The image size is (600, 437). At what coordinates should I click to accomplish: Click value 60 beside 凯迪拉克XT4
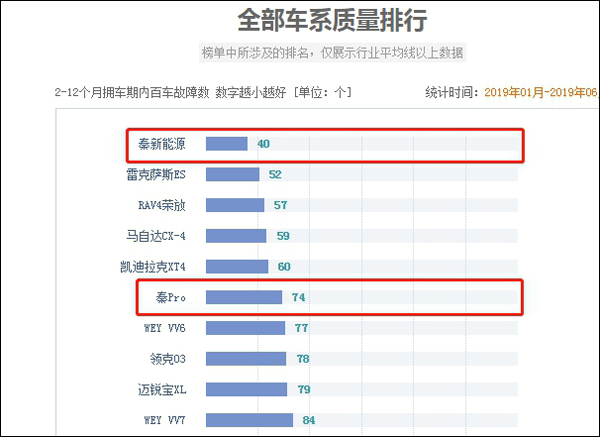coord(284,266)
